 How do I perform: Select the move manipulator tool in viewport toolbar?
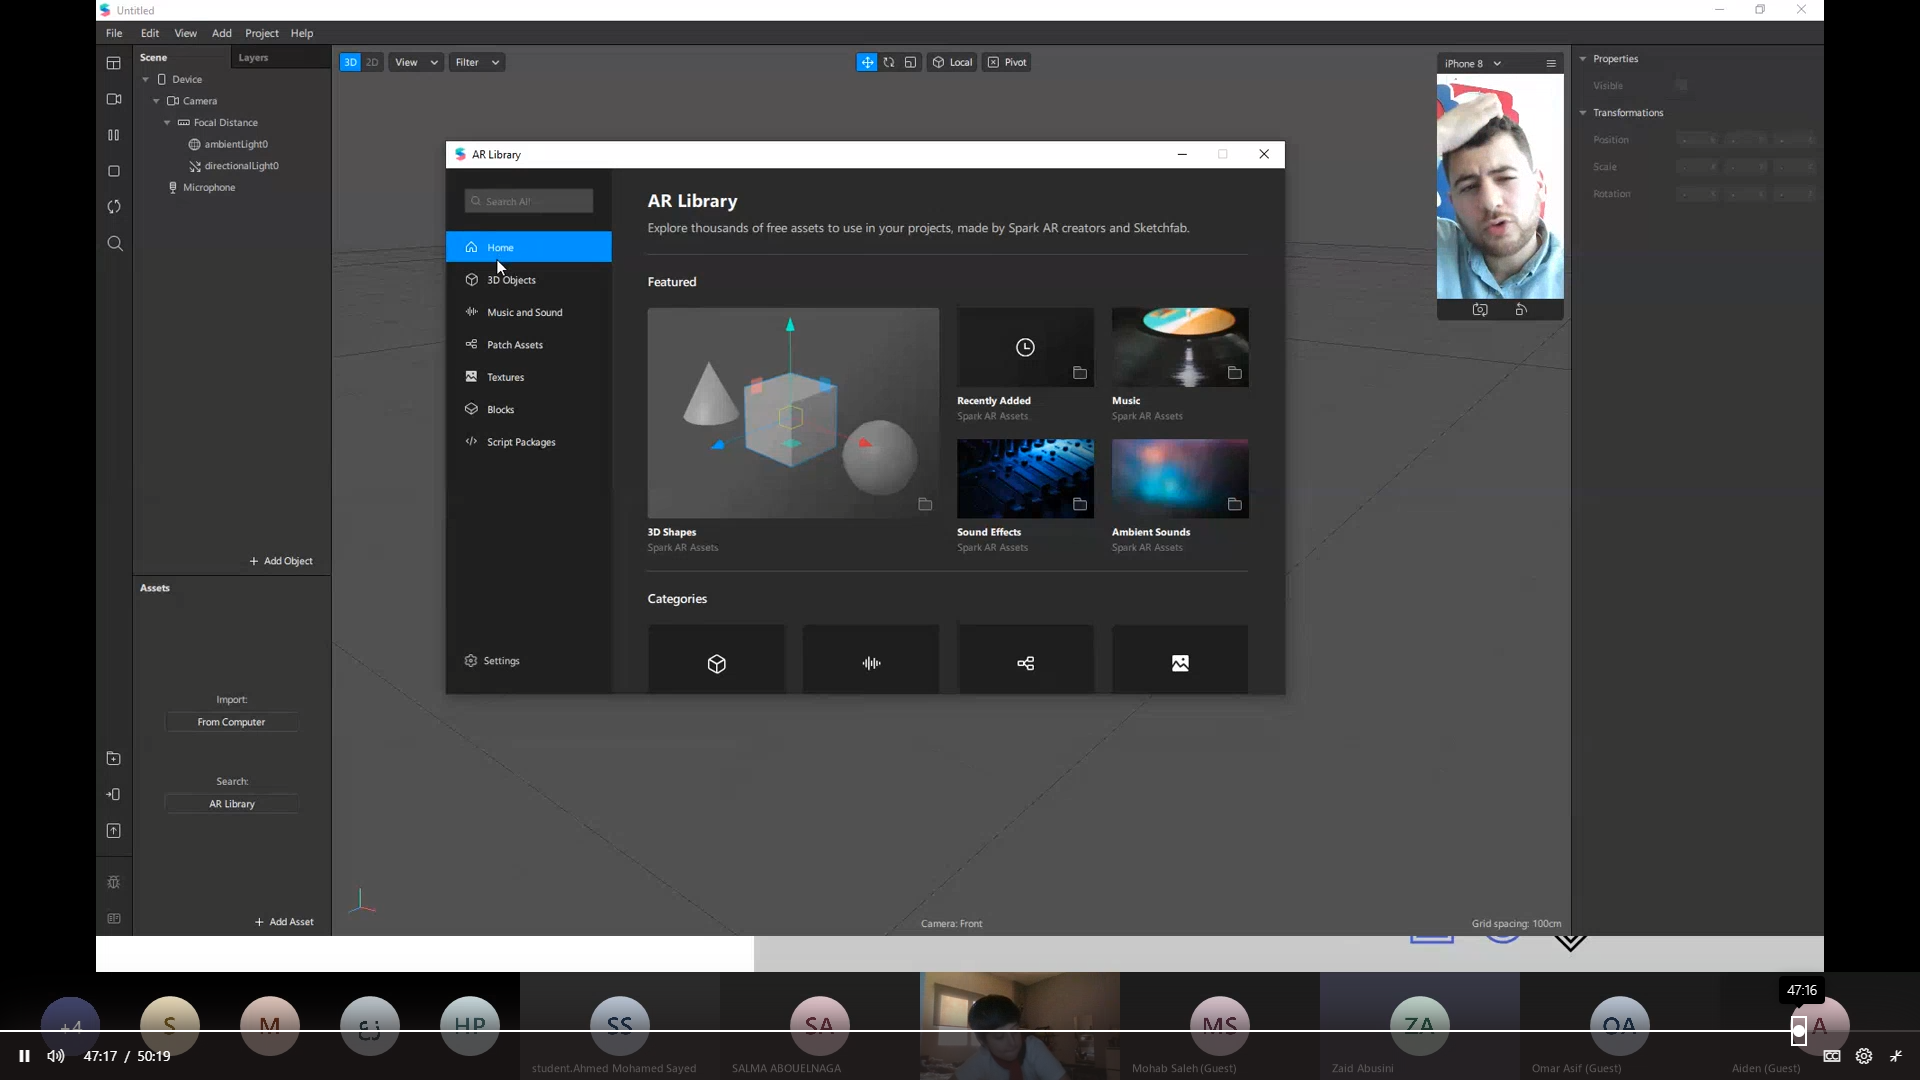[x=867, y=62]
